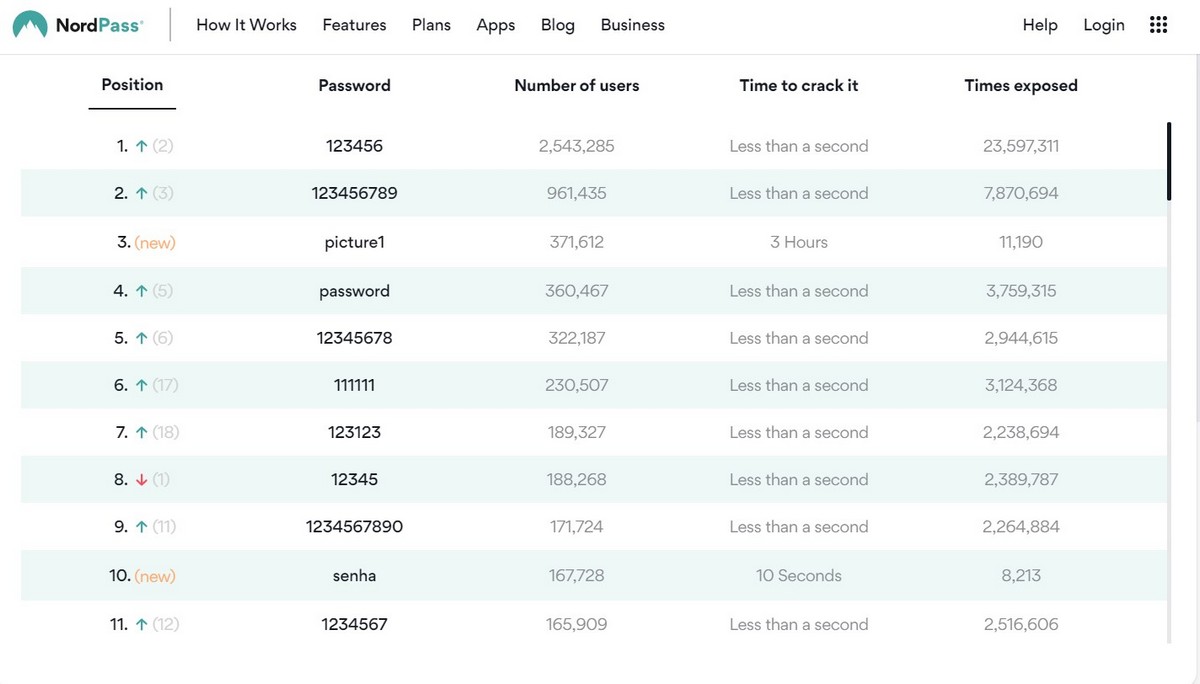Sort by the Position column header

(x=132, y=85)
